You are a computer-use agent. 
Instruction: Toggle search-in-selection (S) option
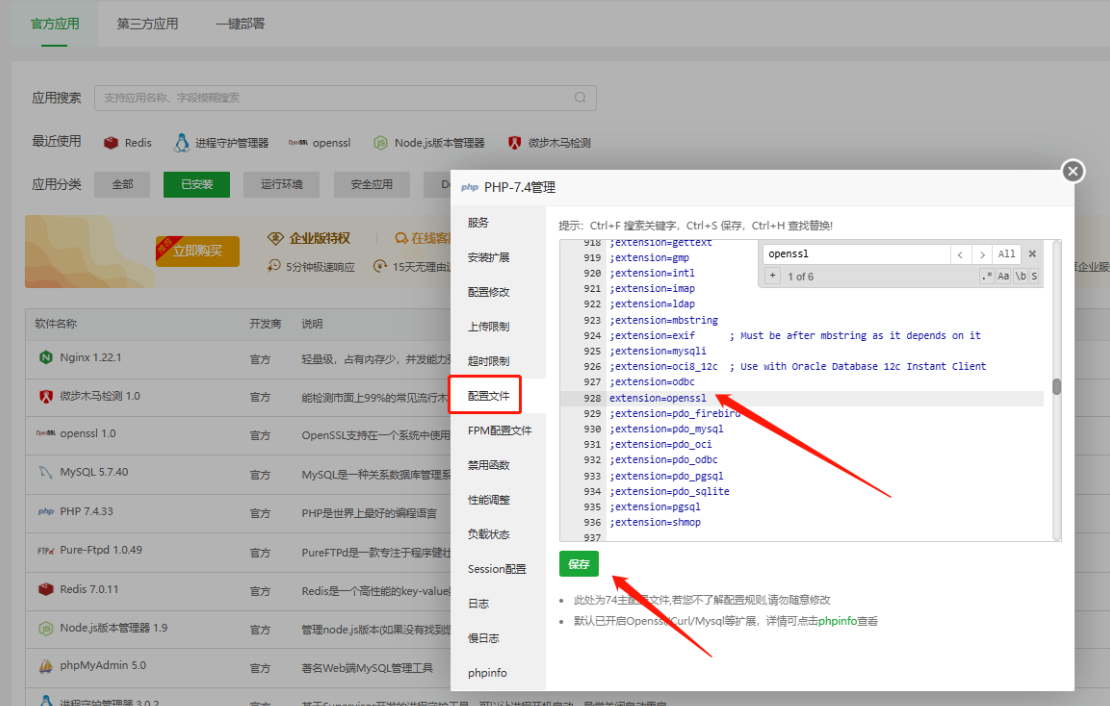click(x=1034, y=276)
